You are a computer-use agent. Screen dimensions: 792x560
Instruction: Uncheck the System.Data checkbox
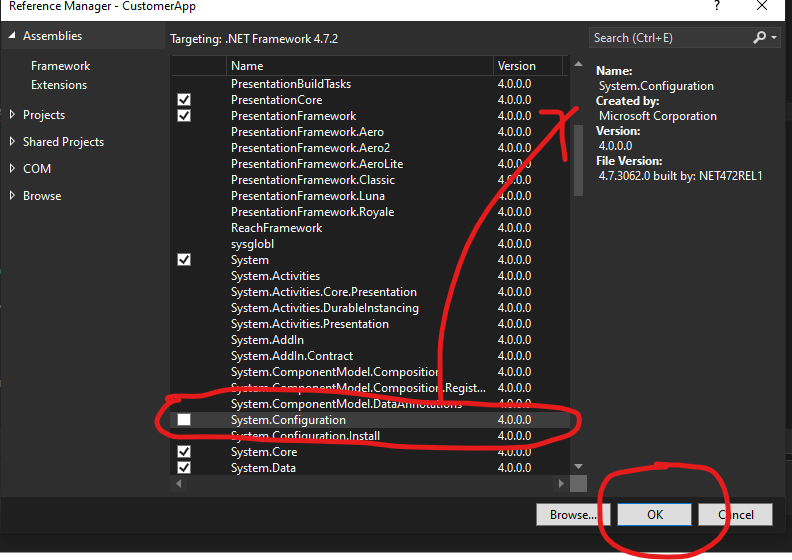pos(184,468)
